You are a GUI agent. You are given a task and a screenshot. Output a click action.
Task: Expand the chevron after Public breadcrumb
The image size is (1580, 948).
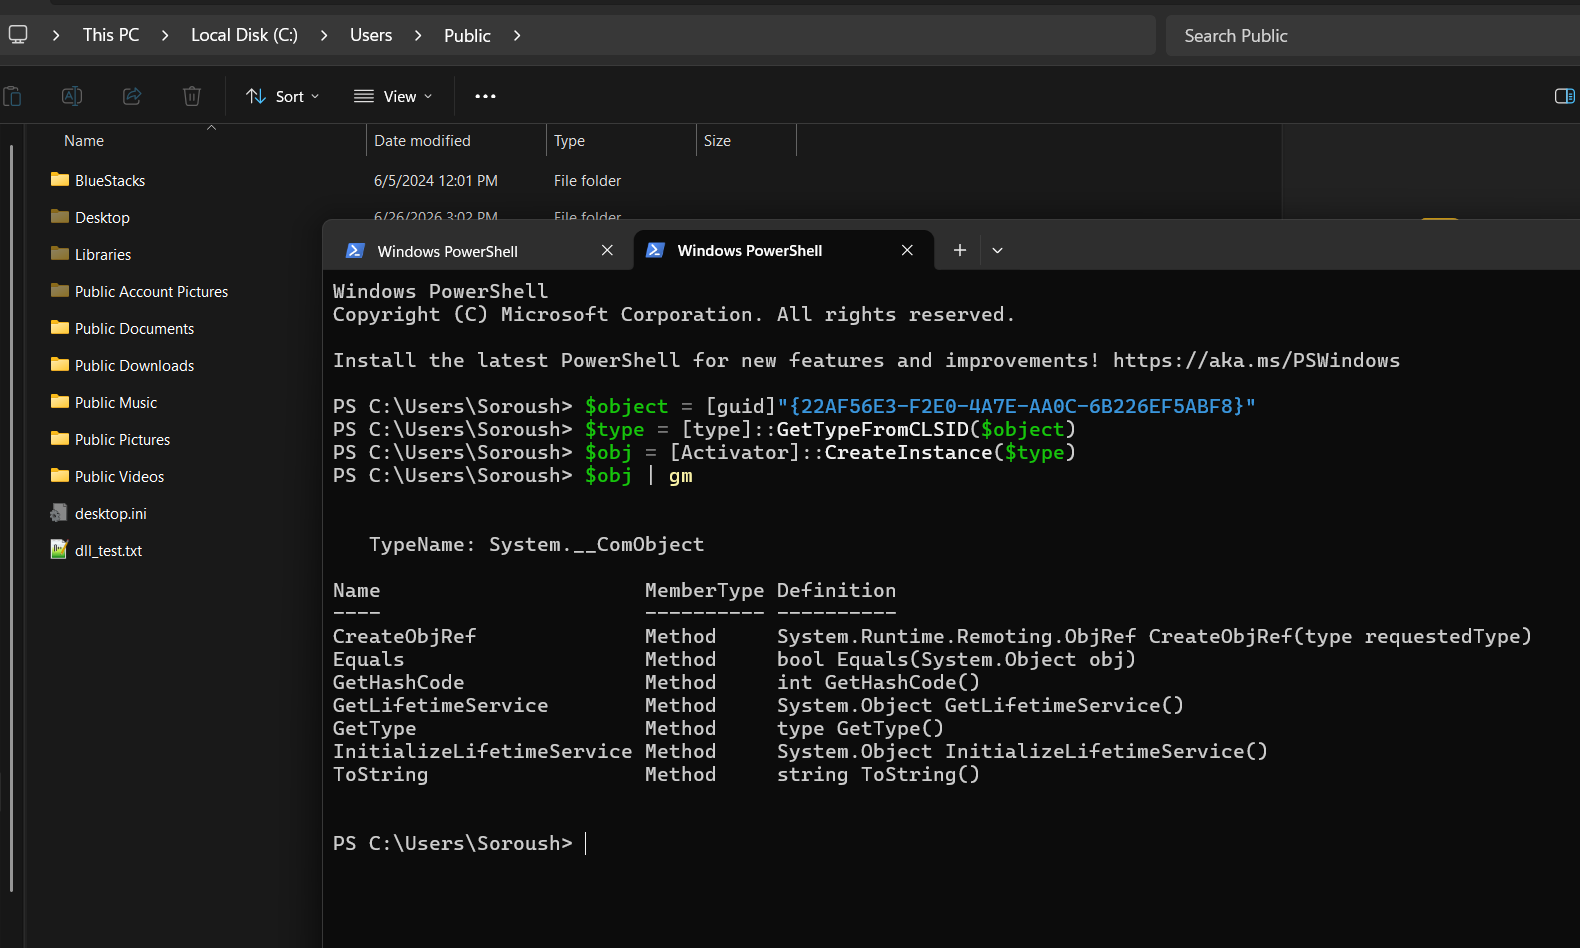pos(517,35)
